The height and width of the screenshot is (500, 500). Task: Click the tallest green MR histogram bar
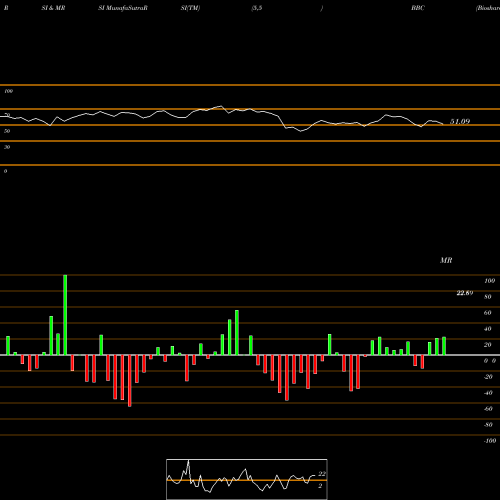pyautogui.click(x=65, y=315)
